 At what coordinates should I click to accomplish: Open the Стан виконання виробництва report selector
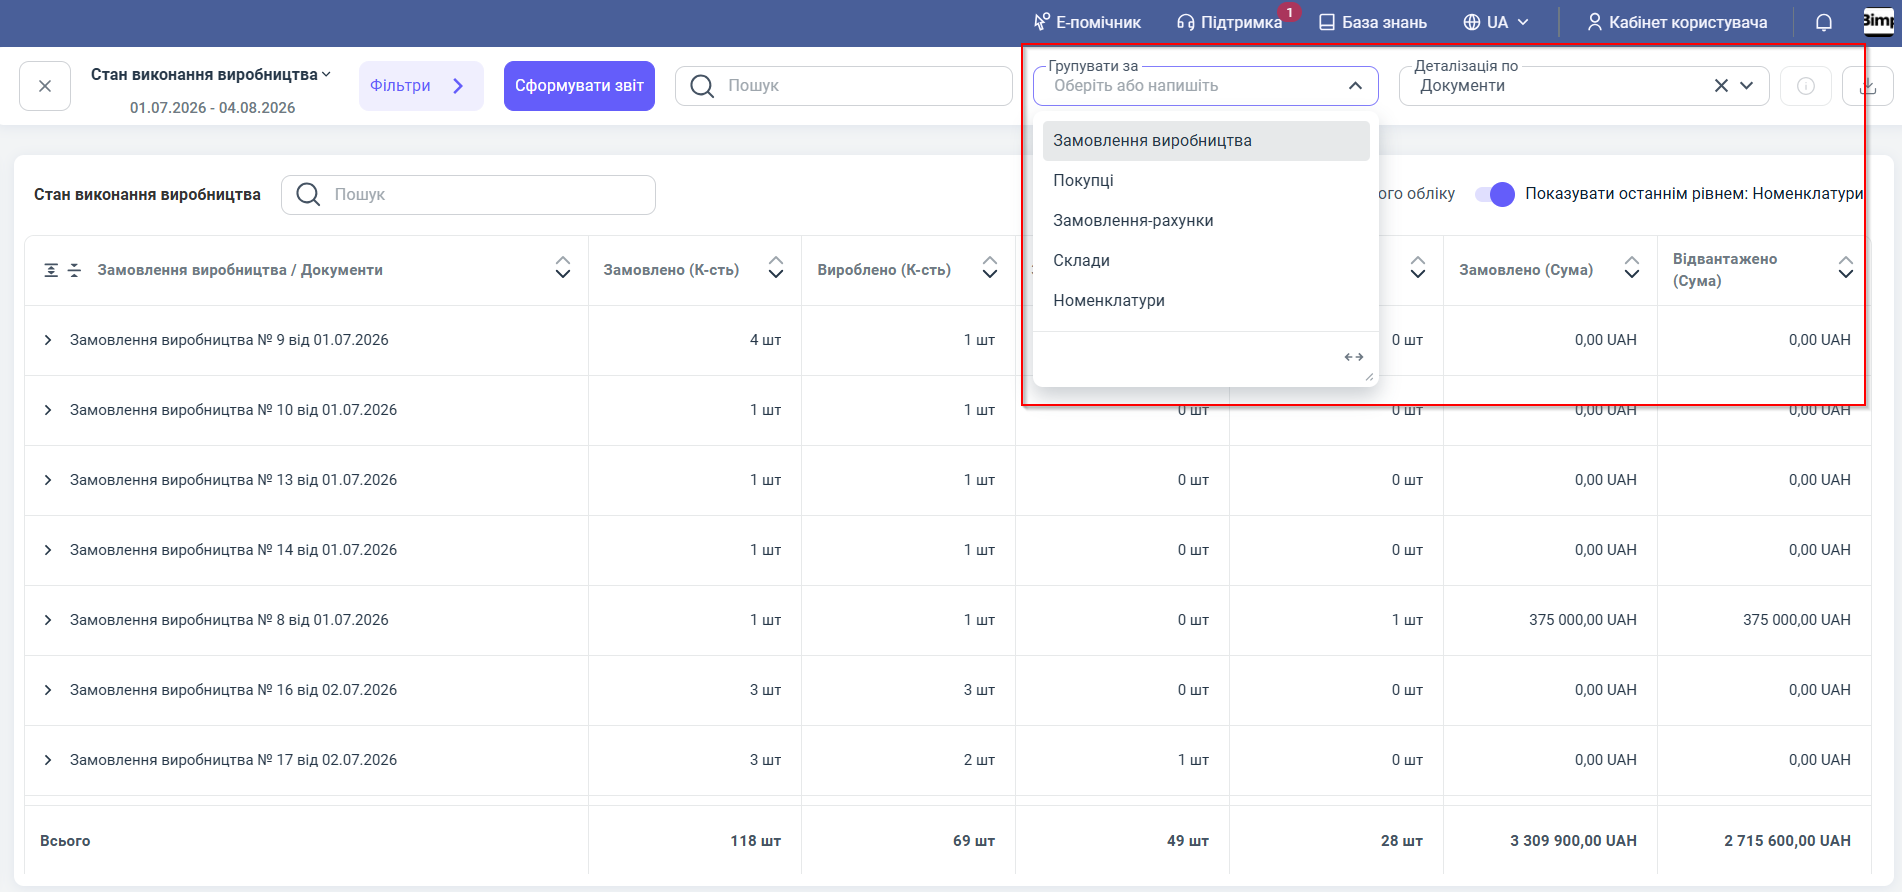[x=211, y=75]
